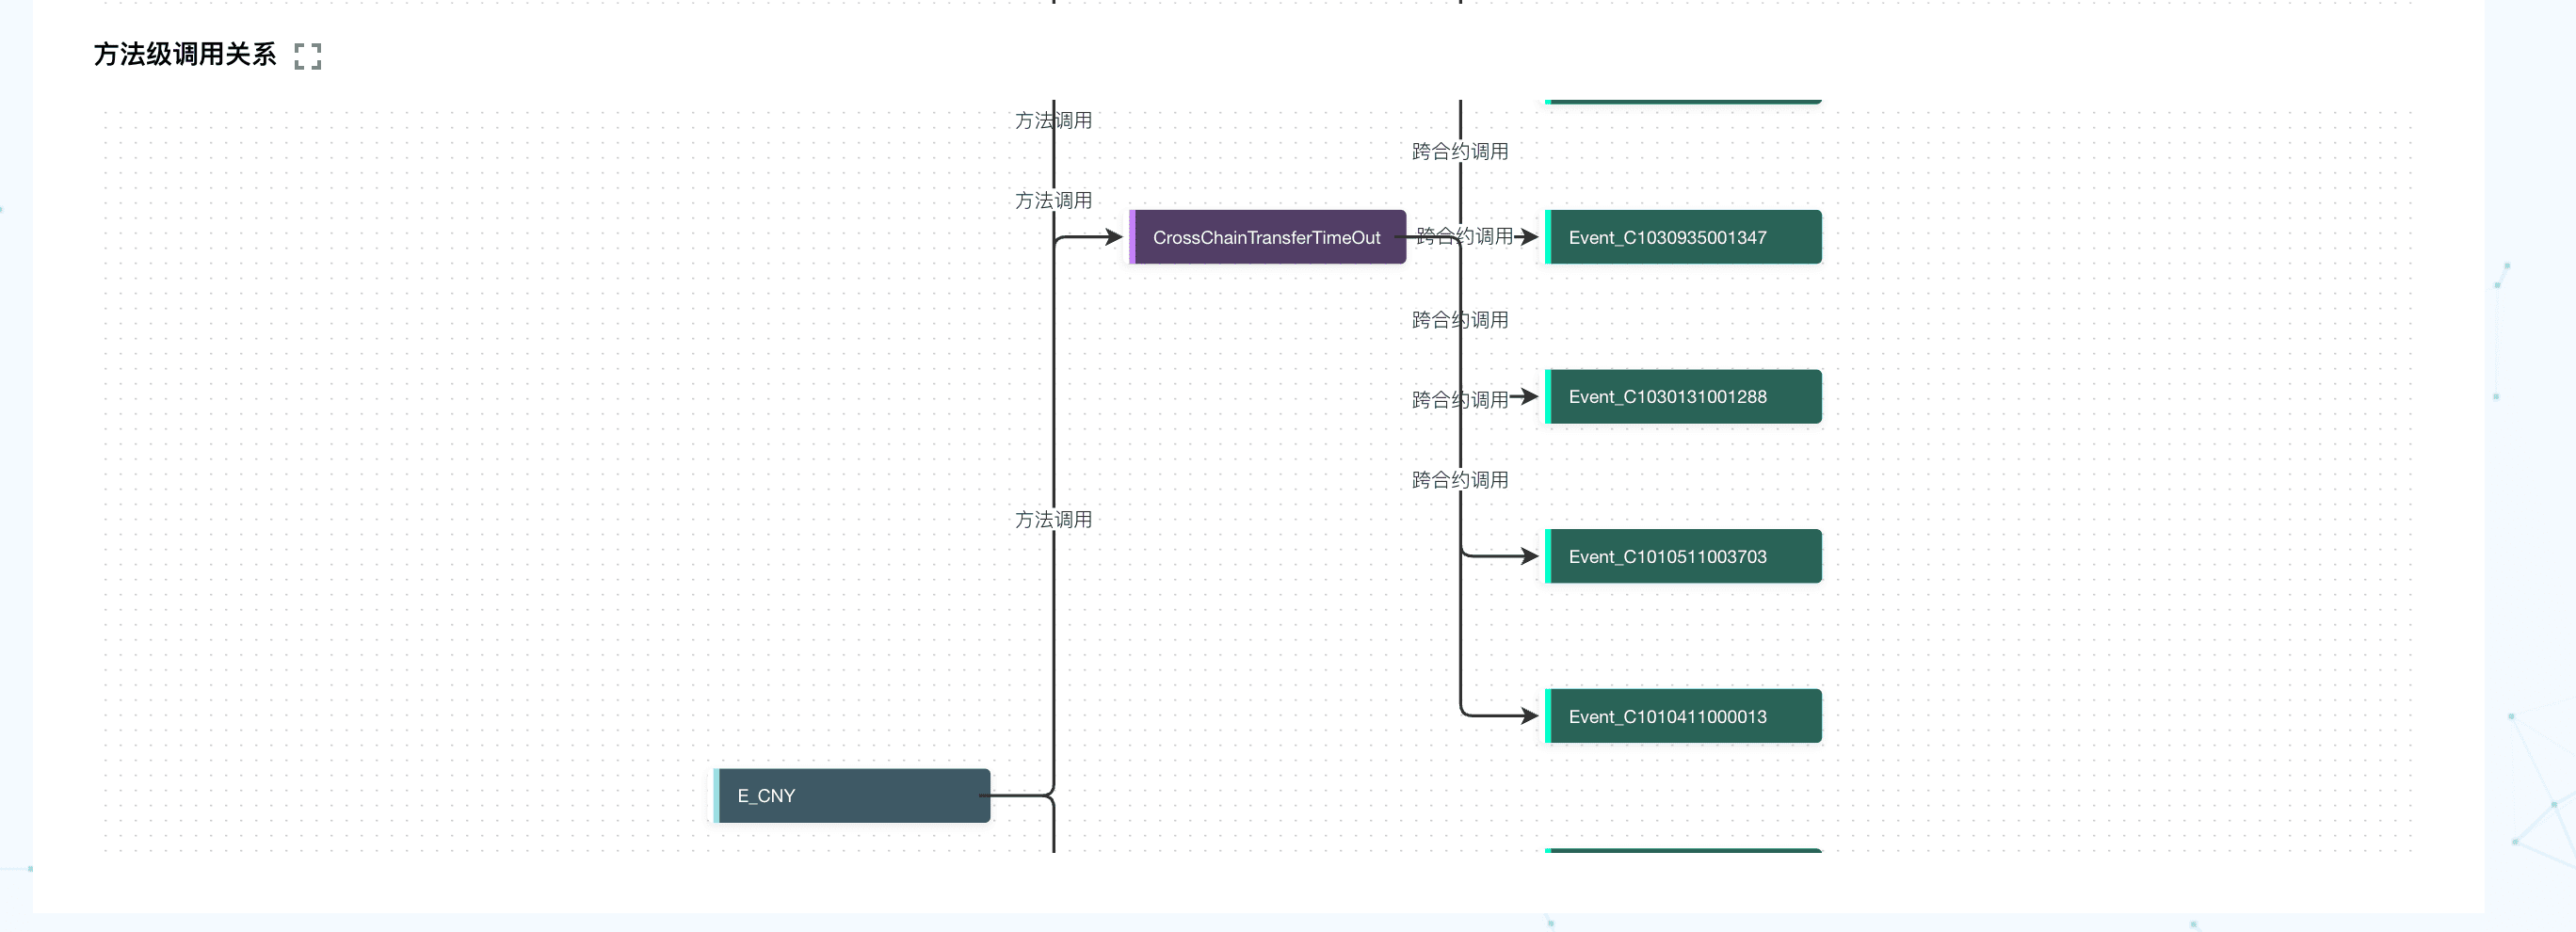Click arrowhead pointing into Event_C1010411000013
This screenshot has width=2576, height=932.
1528,716
